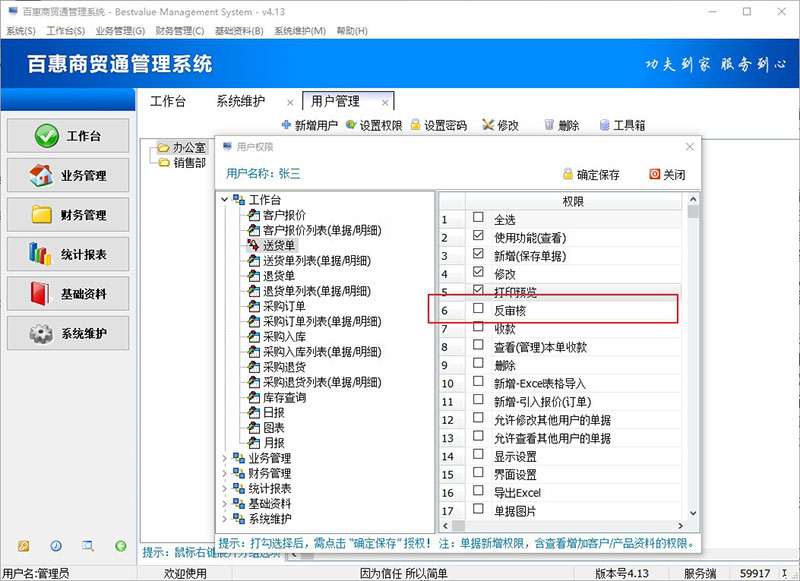Open the 财务管理(C) menu

[x=180, y=31]
